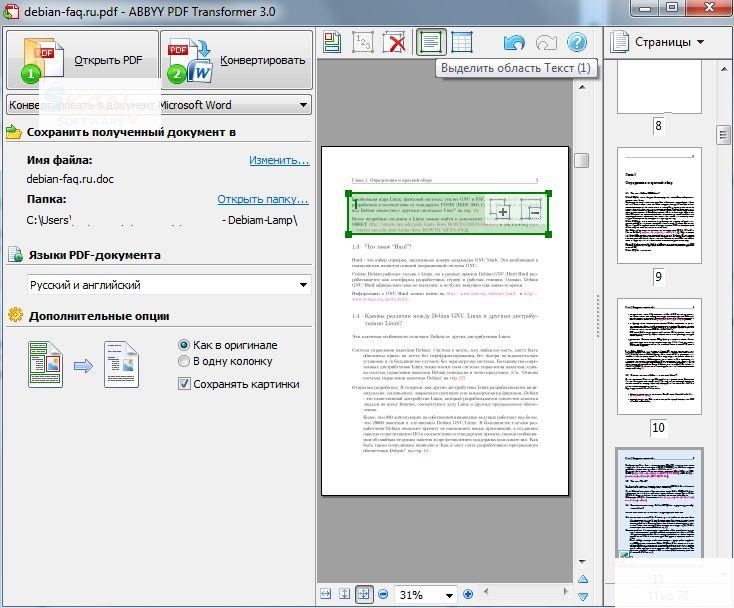Click the horizontal scrollbar right arrow
Viewport: 734px width, 608px height.
[565, 592]
